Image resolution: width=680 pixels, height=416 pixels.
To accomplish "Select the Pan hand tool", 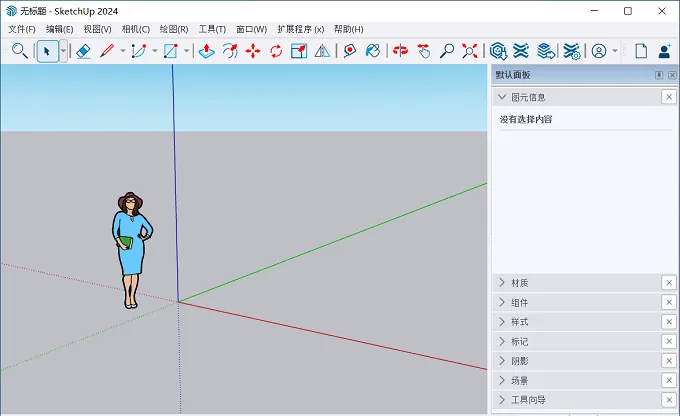I will [x=424, y=51].
